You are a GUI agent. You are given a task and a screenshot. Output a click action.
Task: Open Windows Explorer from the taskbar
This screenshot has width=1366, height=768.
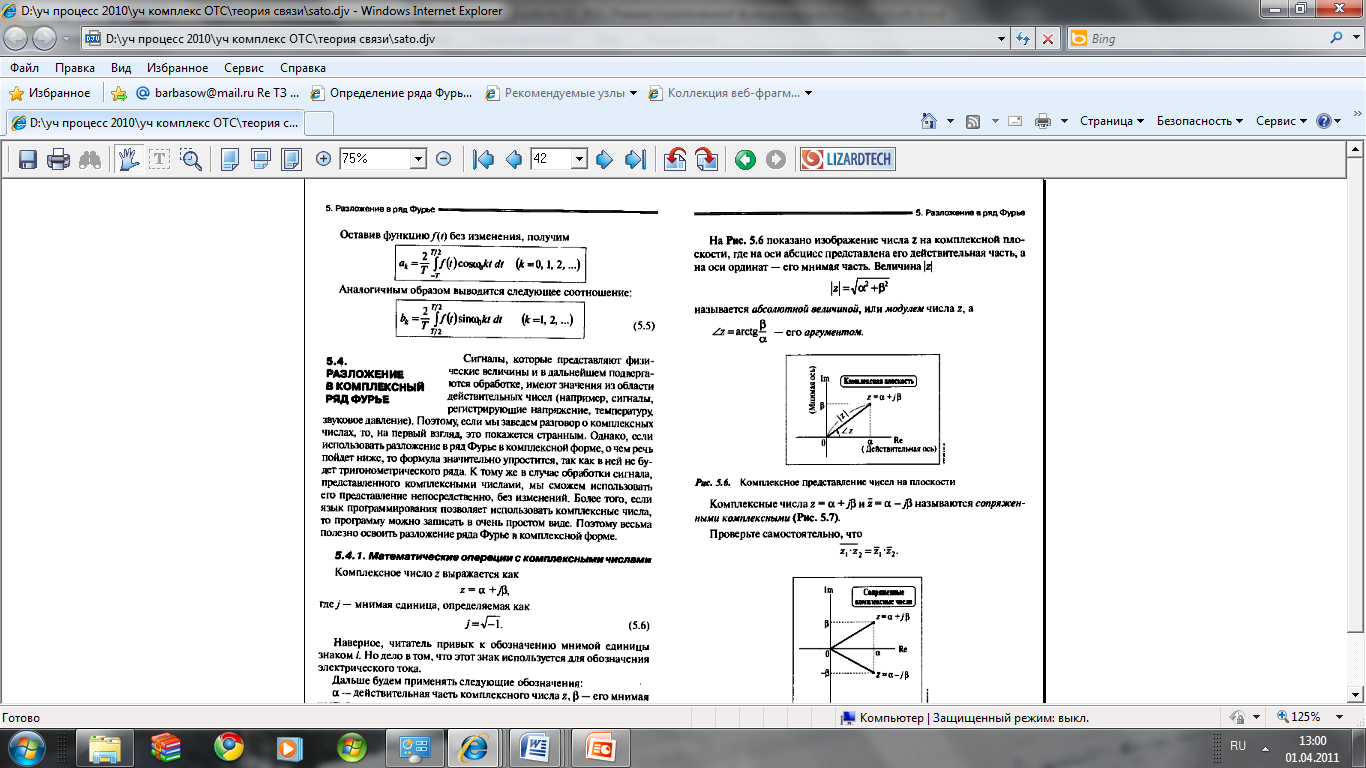(x=105, y=747)
